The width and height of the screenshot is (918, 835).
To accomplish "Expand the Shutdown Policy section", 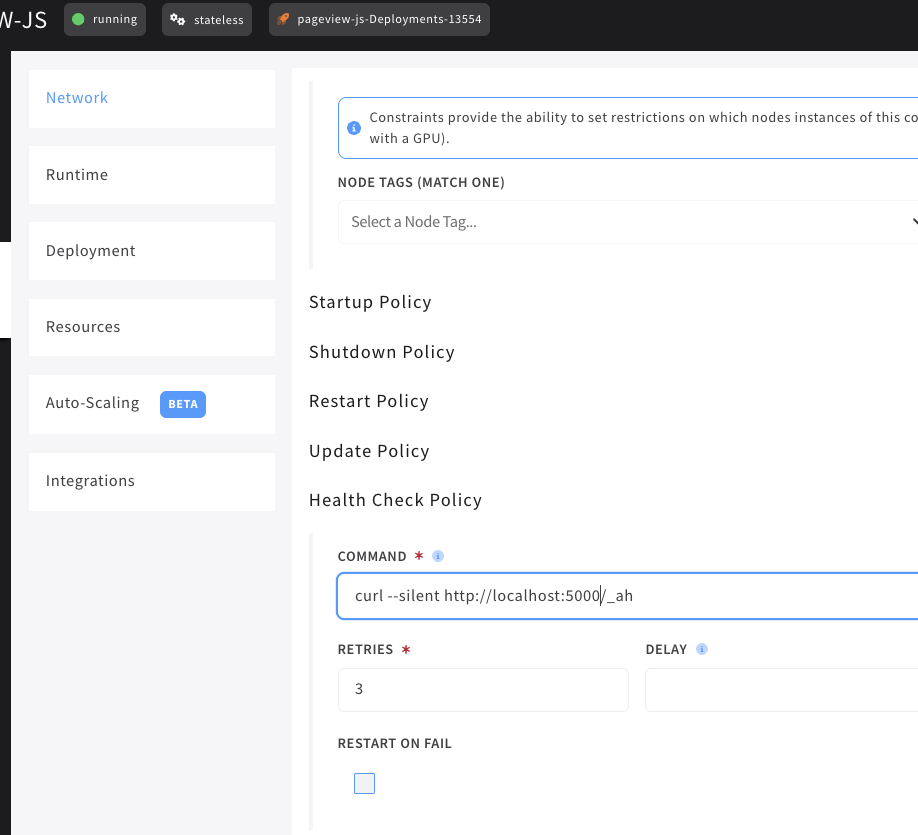I will tap(381, 352).
